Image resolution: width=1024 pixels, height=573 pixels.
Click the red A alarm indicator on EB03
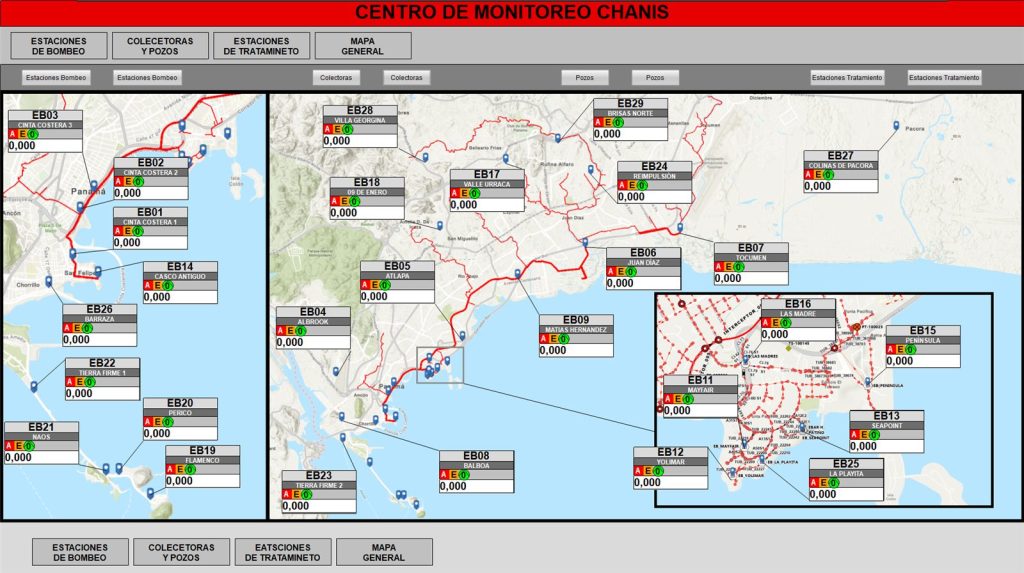[12, 134]
